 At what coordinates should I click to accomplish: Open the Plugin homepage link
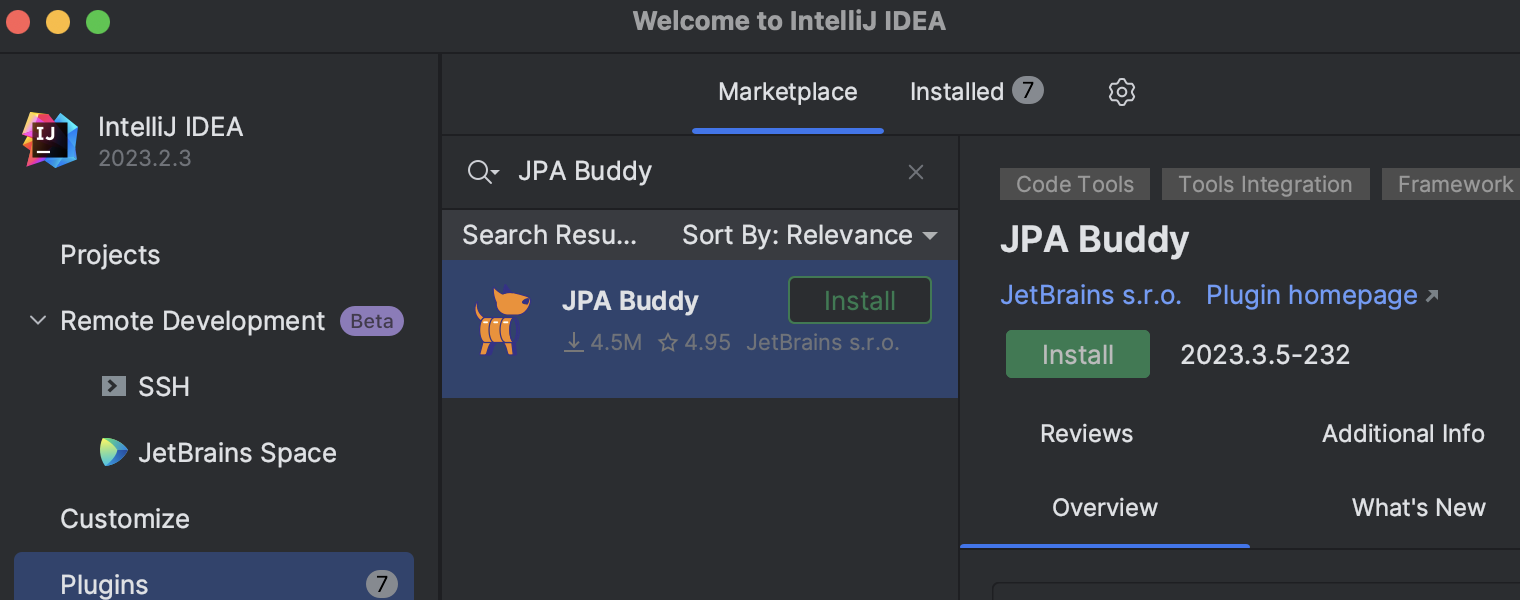pos(1312,295)
